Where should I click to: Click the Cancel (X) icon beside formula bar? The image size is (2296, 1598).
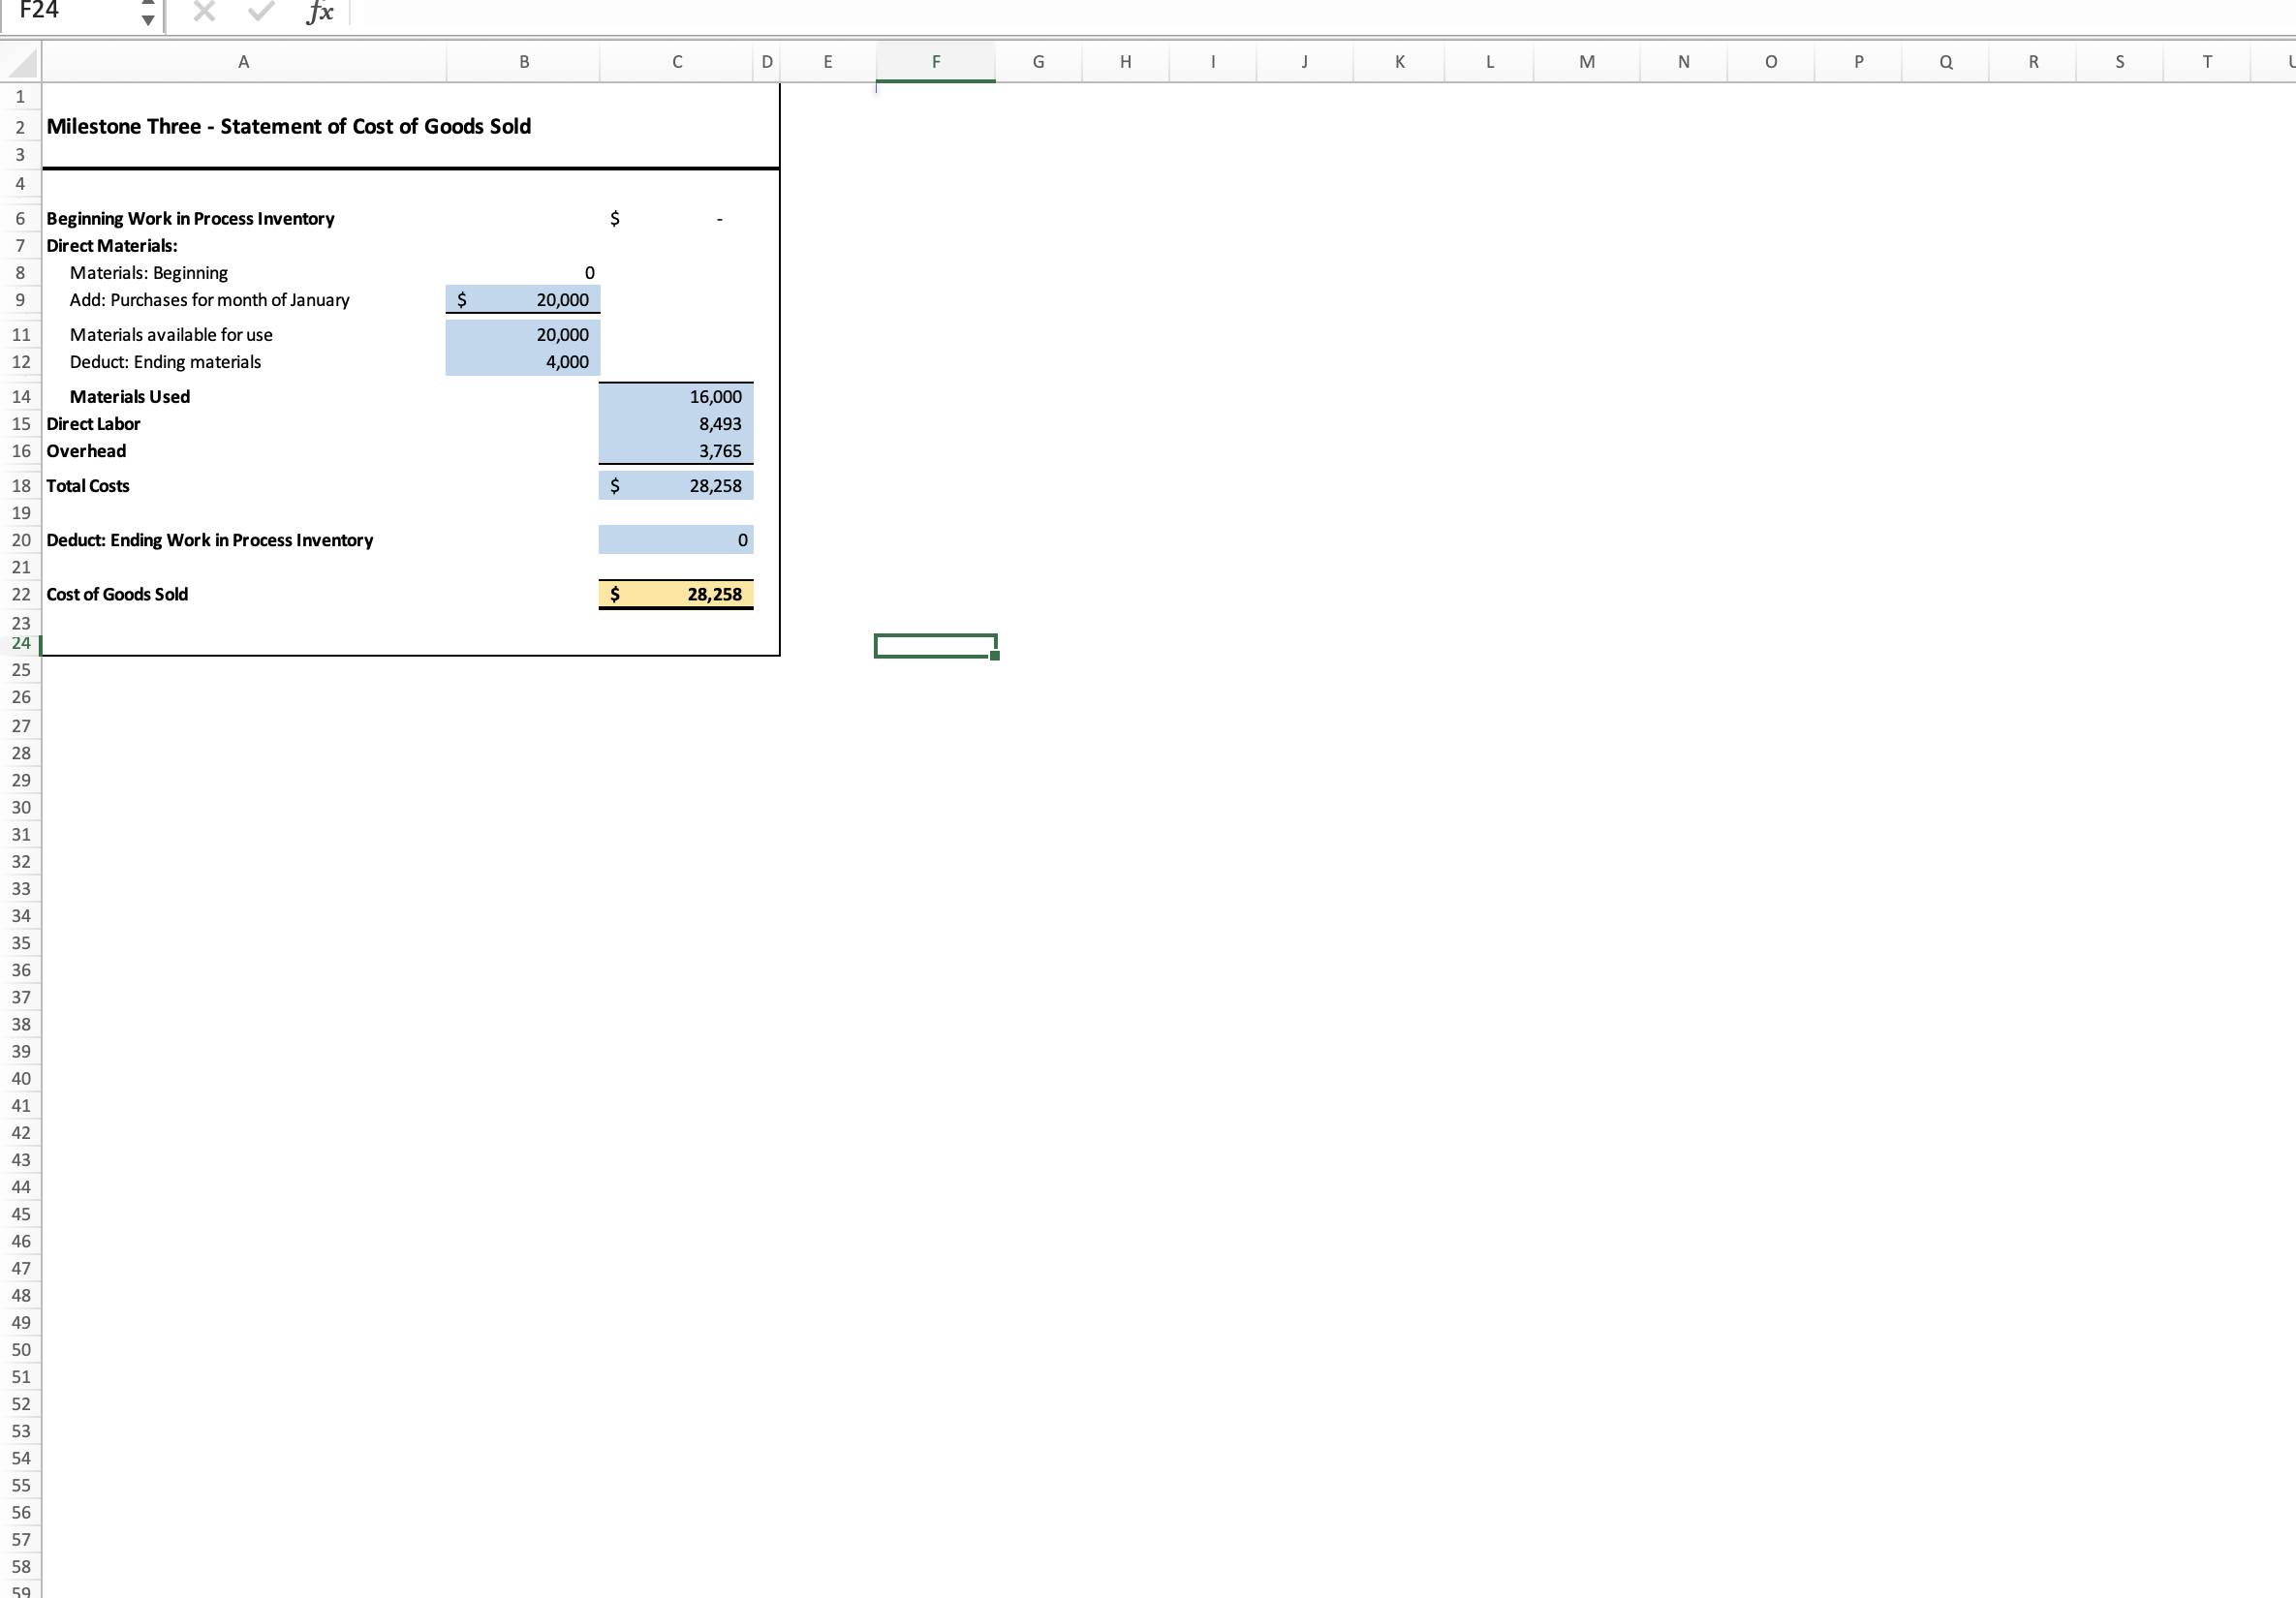[204, 12]
